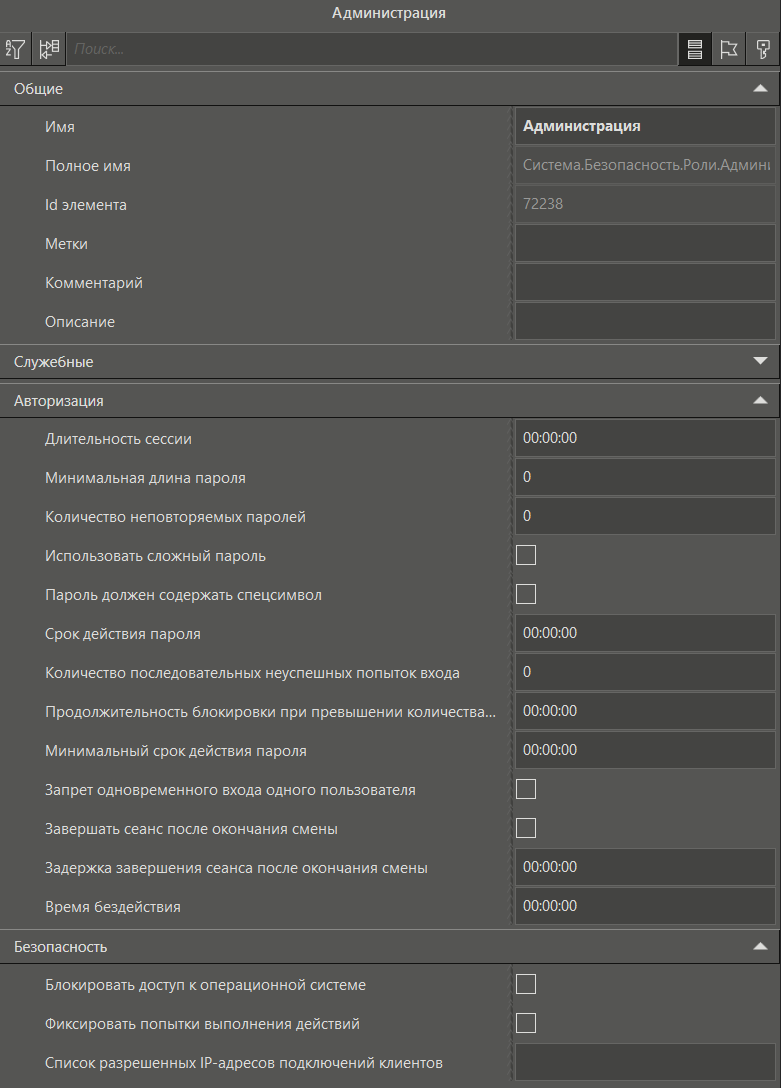Click the search field 'Поиск...'
The height and width of the screenshot is (1088, 781).
[370, 49]
